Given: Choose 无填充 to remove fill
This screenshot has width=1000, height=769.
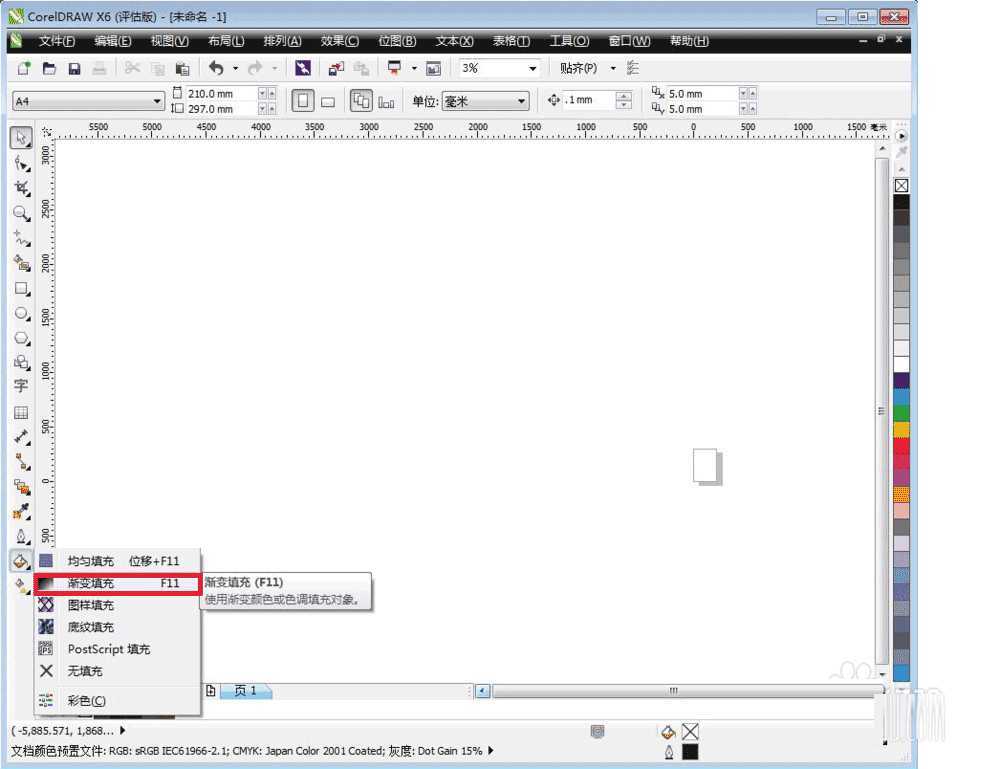Looking at the screenshot, I should (85, 671).
